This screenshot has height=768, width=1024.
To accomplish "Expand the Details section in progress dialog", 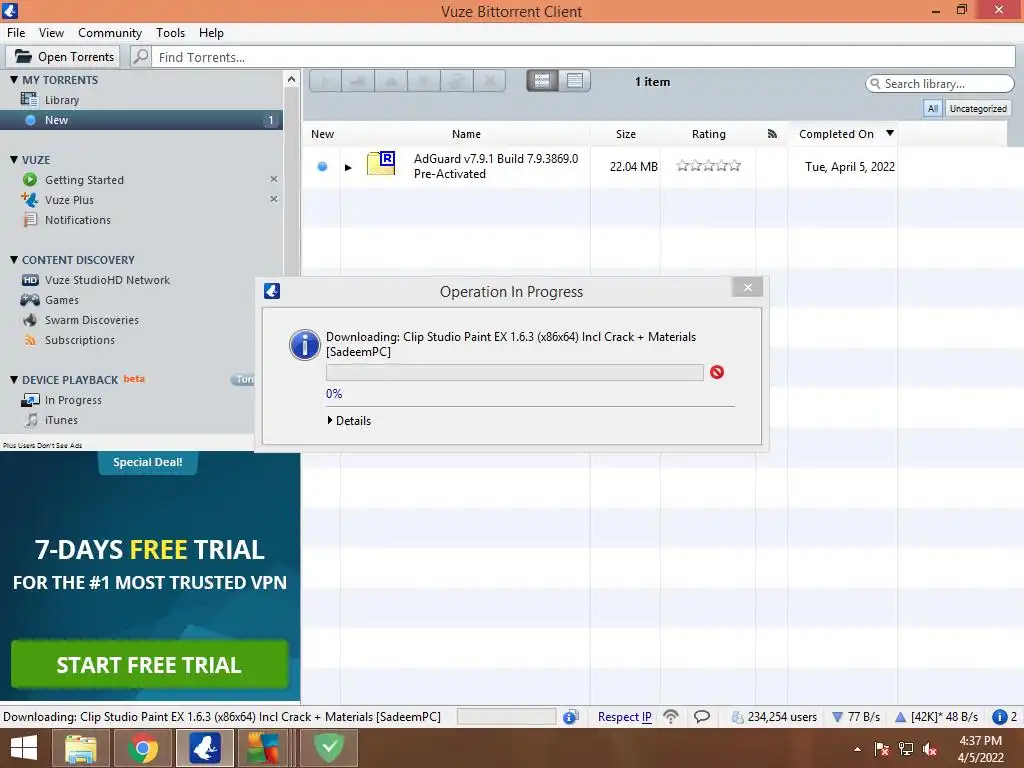I will pos(349,421).
